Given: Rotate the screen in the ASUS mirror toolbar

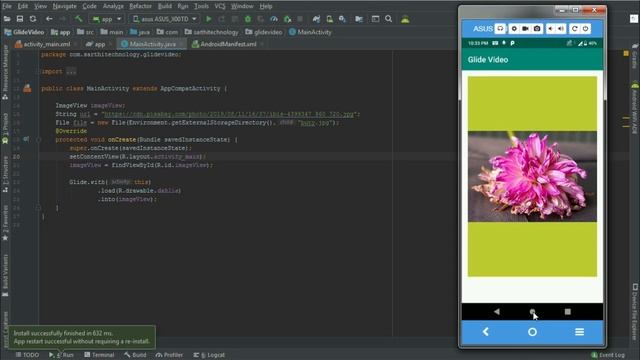Looking at the screenshot, I should (575, 29).
